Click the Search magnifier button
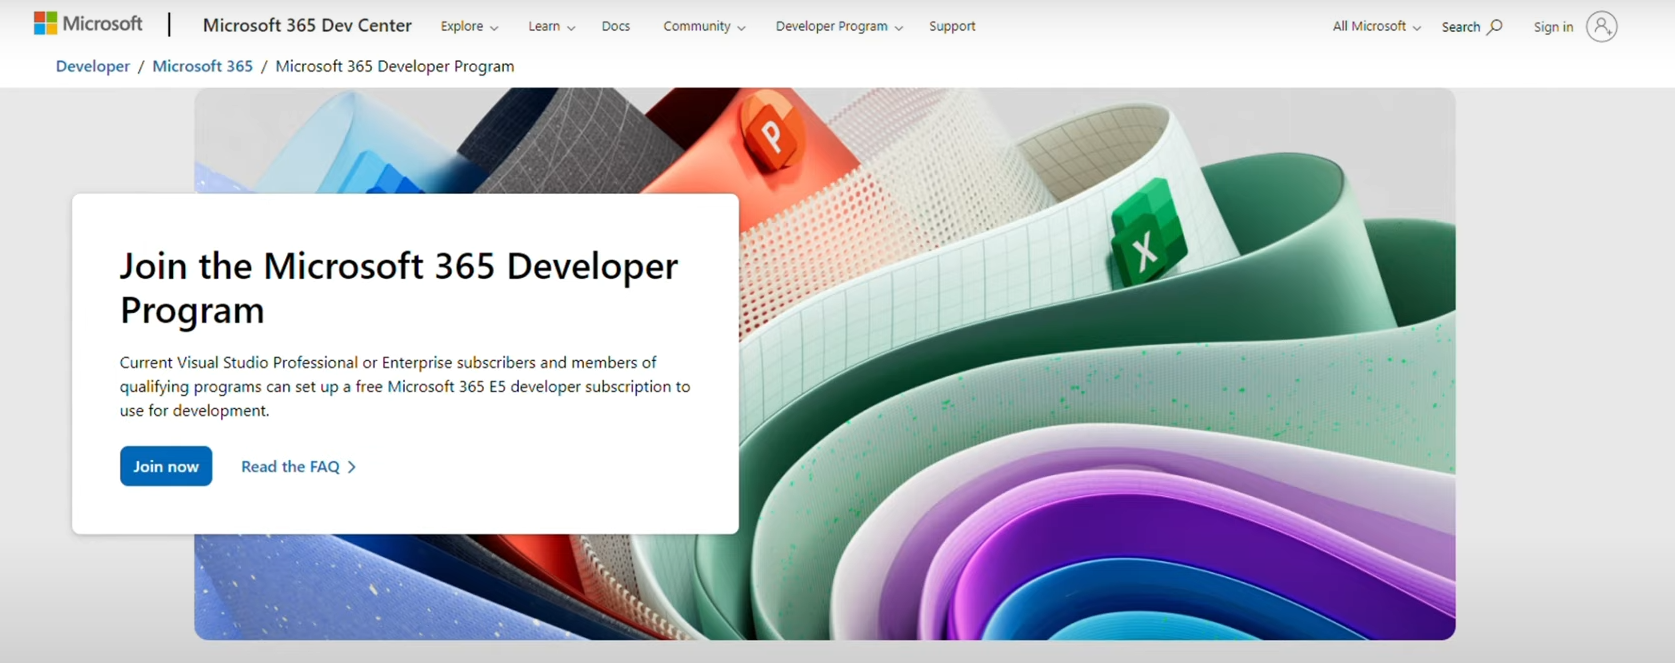This screenshot has height=663, width=1675. click(1472, 27)
